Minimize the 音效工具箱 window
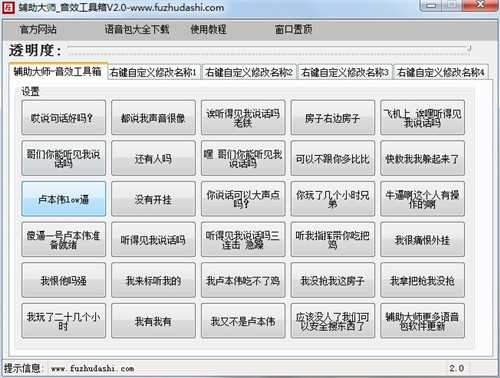This screenshot has height=378, width=500. [x=432, y=5]
